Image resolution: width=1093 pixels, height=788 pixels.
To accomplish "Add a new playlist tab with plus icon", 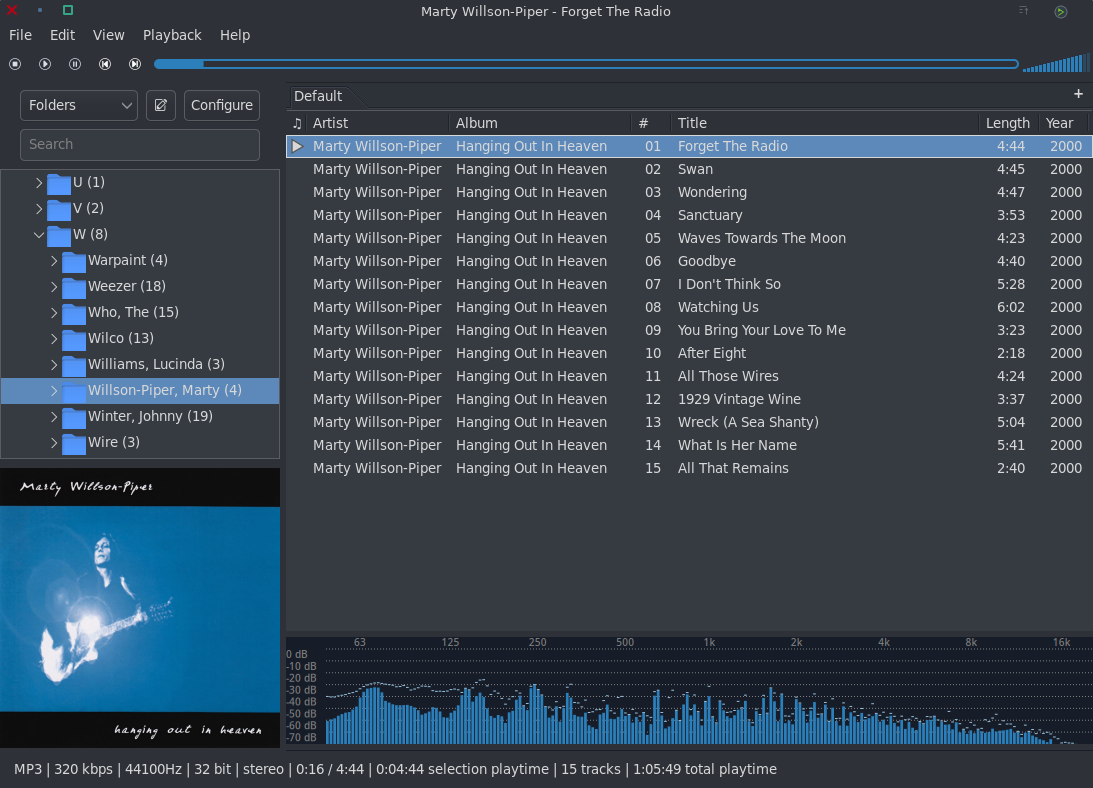I will pos(1078,94).
